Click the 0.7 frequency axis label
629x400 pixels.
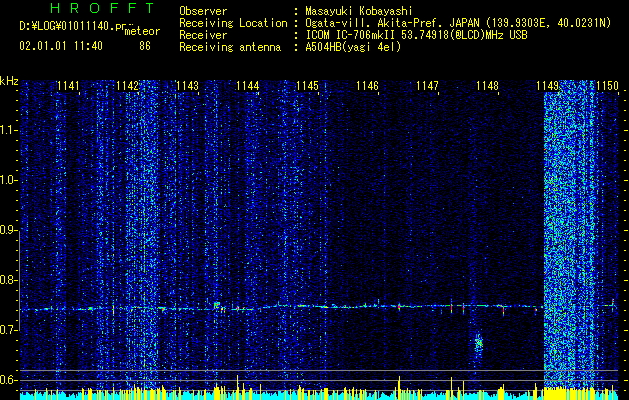coord(9,330)
